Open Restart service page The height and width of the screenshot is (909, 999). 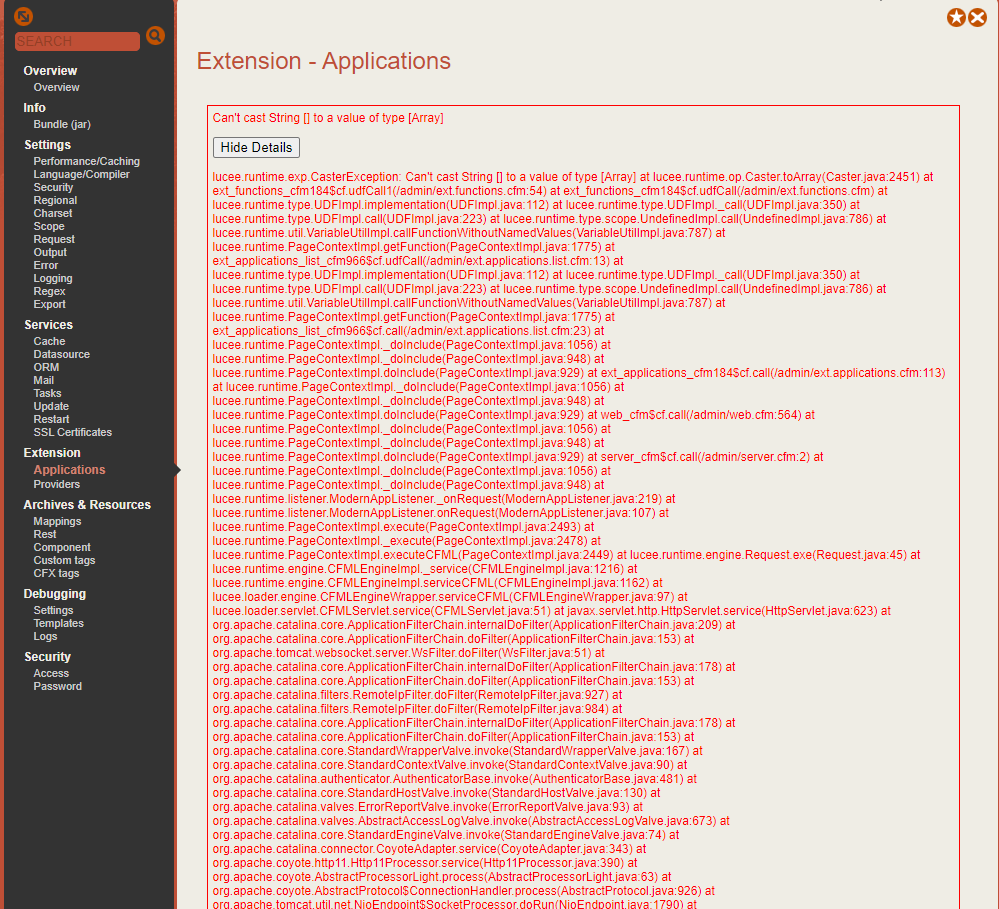coord(52,419)
